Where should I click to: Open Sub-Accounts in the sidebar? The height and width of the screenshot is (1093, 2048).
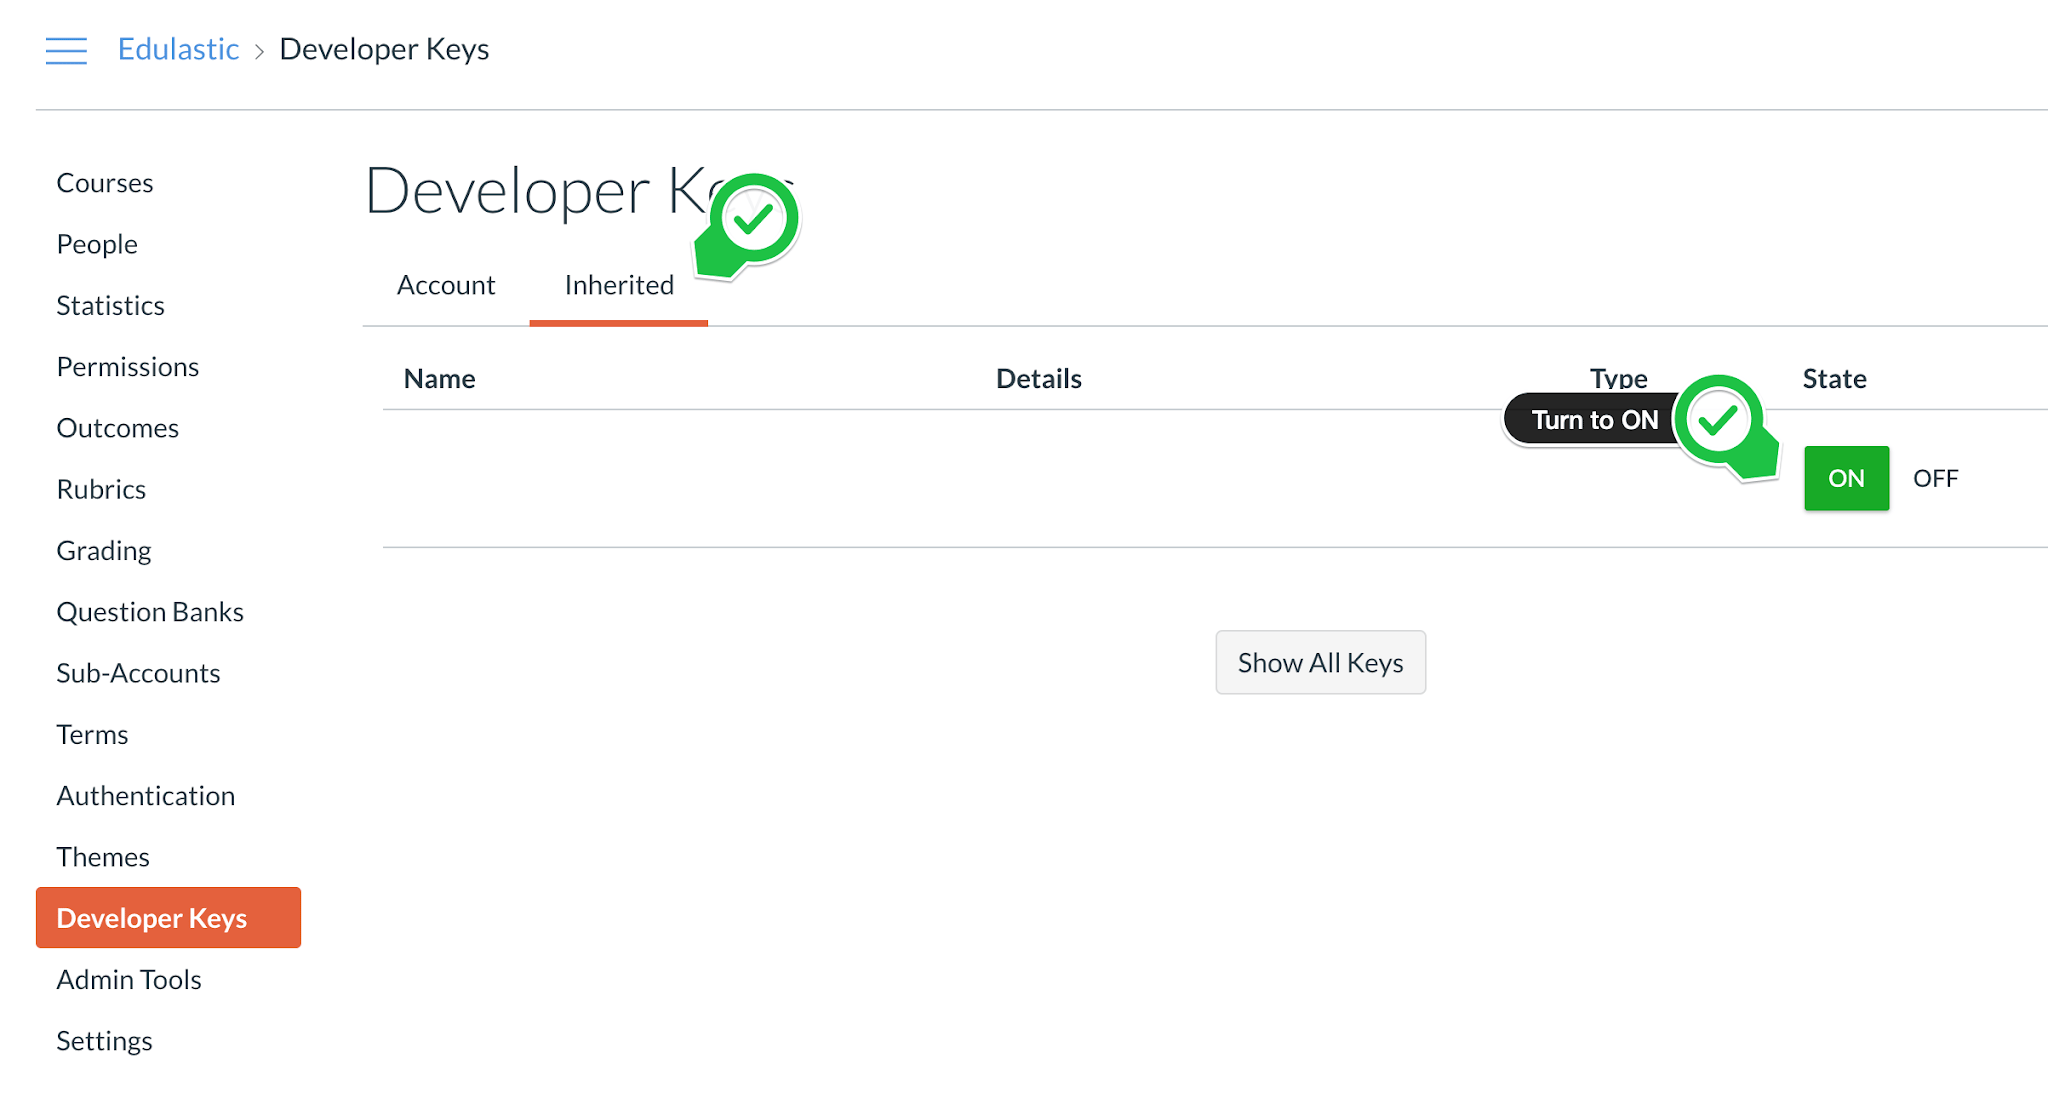138,673
